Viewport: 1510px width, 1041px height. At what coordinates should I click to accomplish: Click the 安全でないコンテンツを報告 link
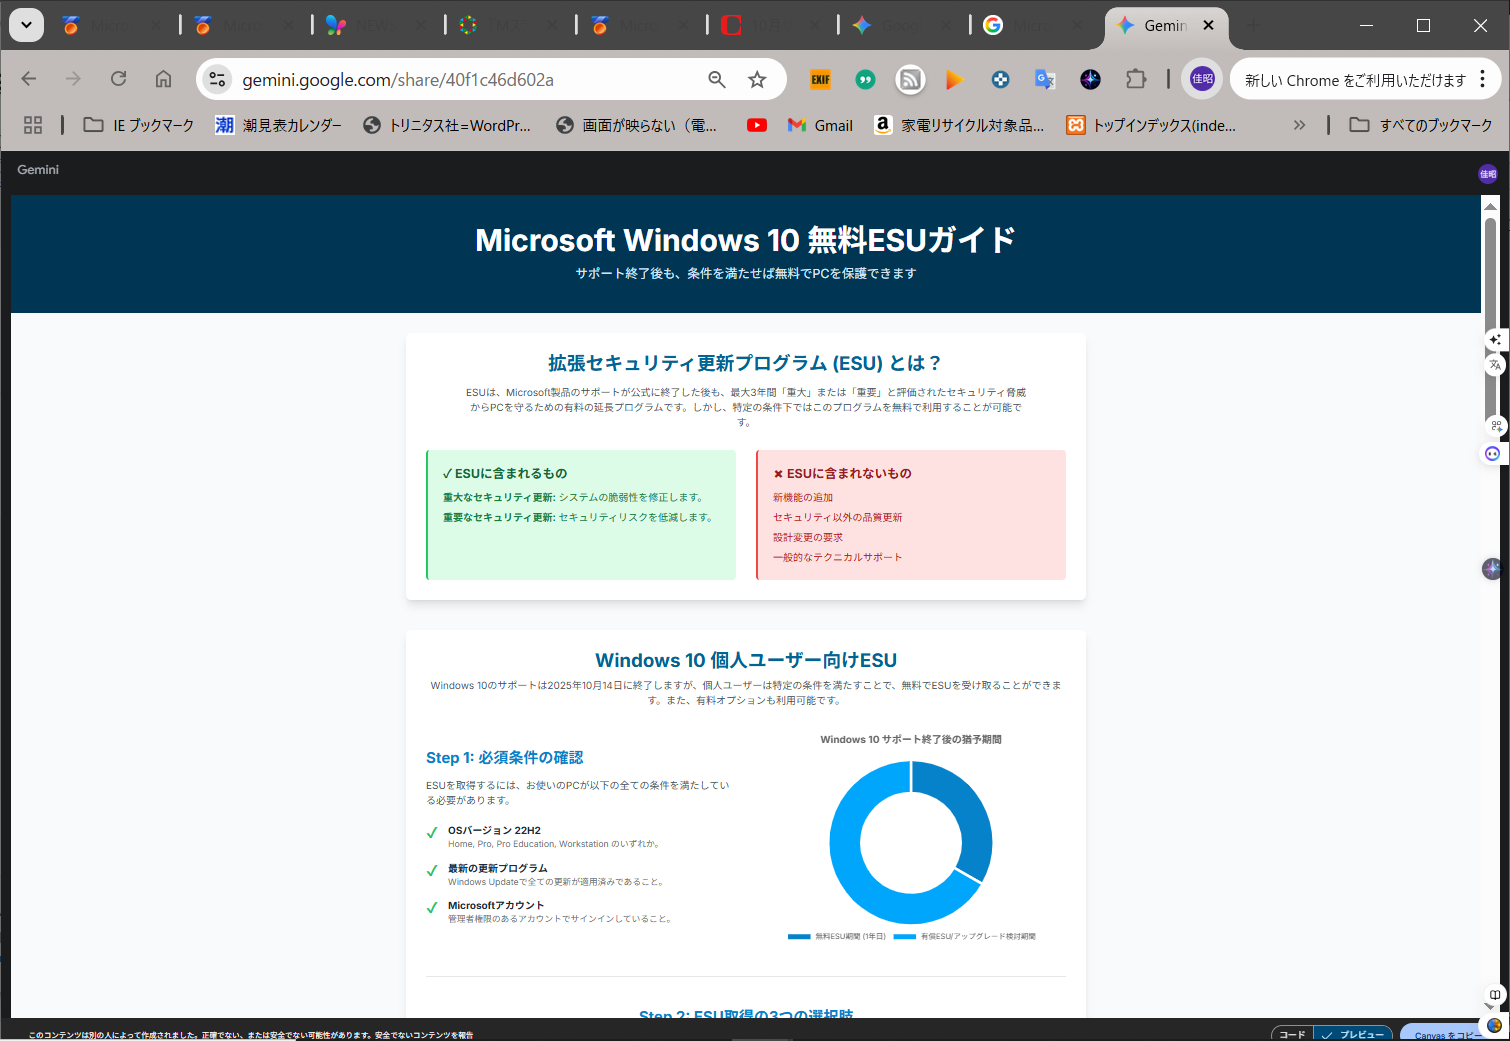click(x=424, y=1035)
